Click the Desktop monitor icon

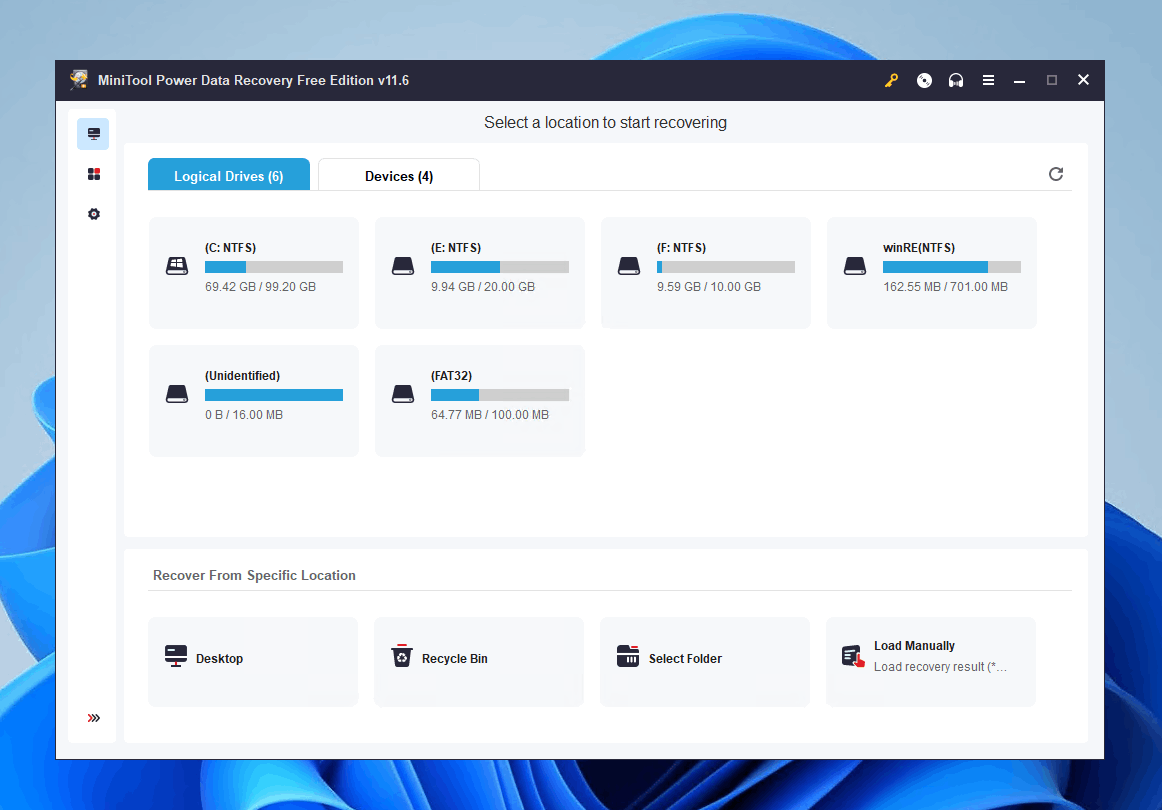tap(176, 656)
